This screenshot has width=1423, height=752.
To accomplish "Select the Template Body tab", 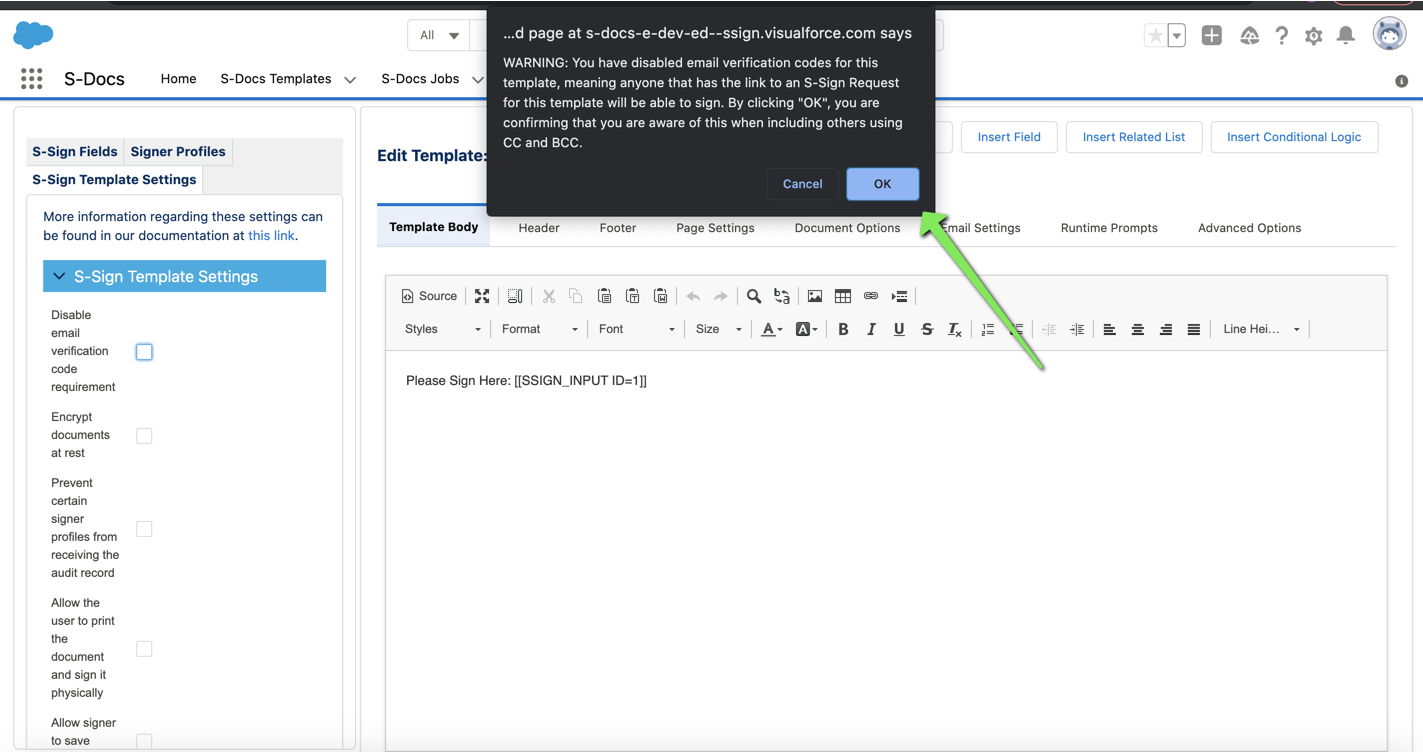I will (434, 227).
